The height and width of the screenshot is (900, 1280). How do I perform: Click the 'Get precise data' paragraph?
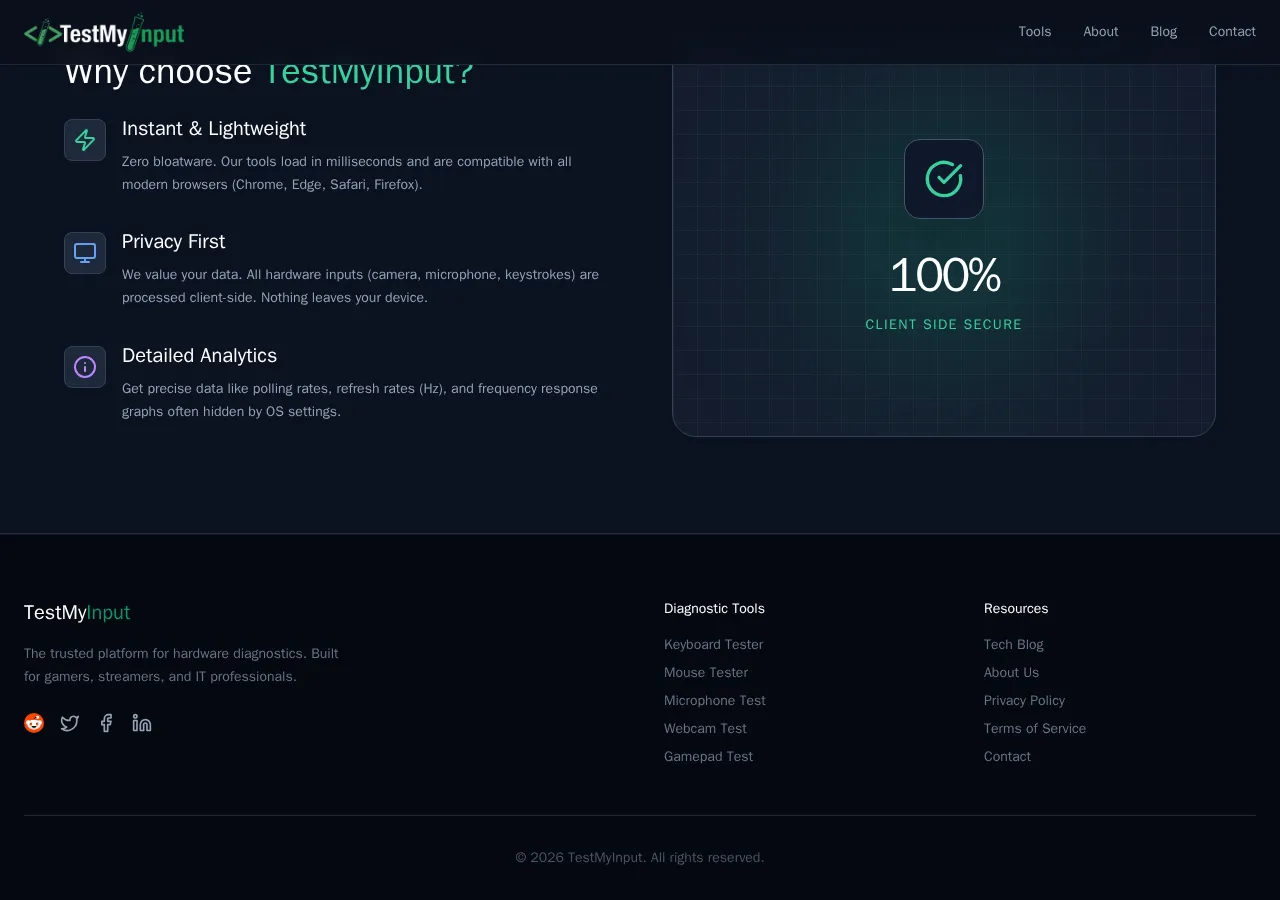[360, 400]
